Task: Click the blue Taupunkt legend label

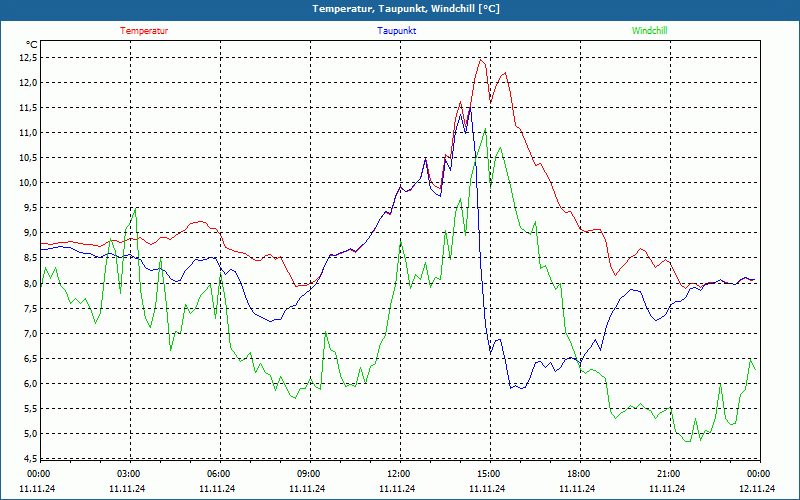Action: [397, 31]
